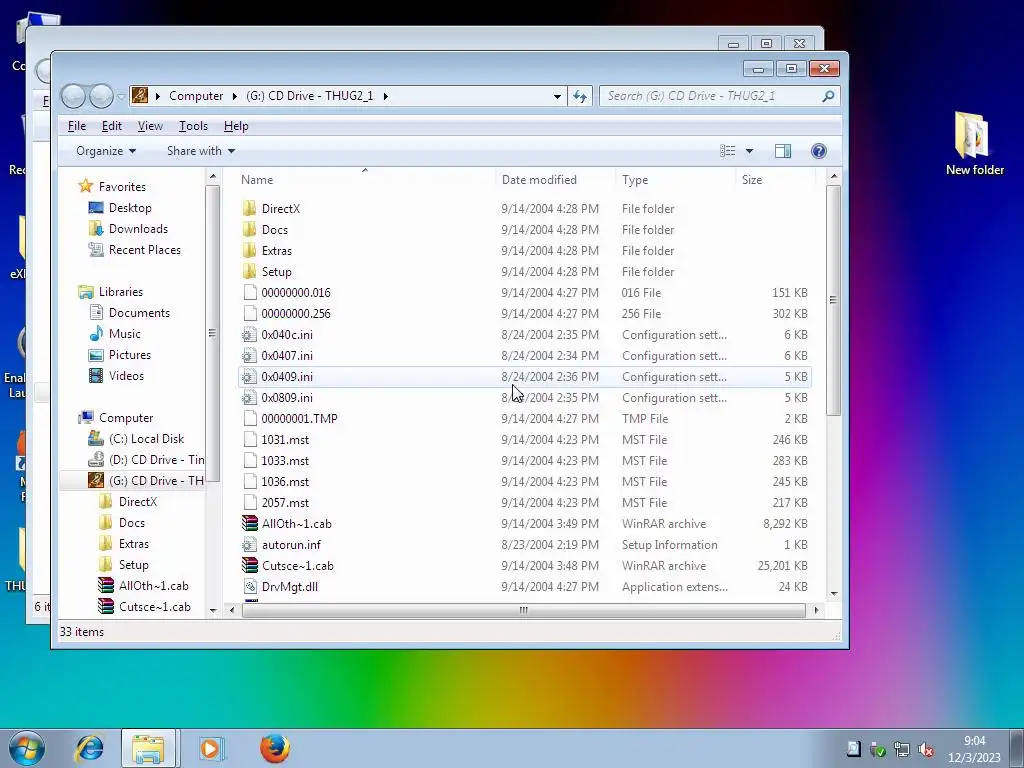Expand the Computer breadcrumb arrow
Image resolution: width=1024 pixels, height=768 pixels.
pos(234,96)
